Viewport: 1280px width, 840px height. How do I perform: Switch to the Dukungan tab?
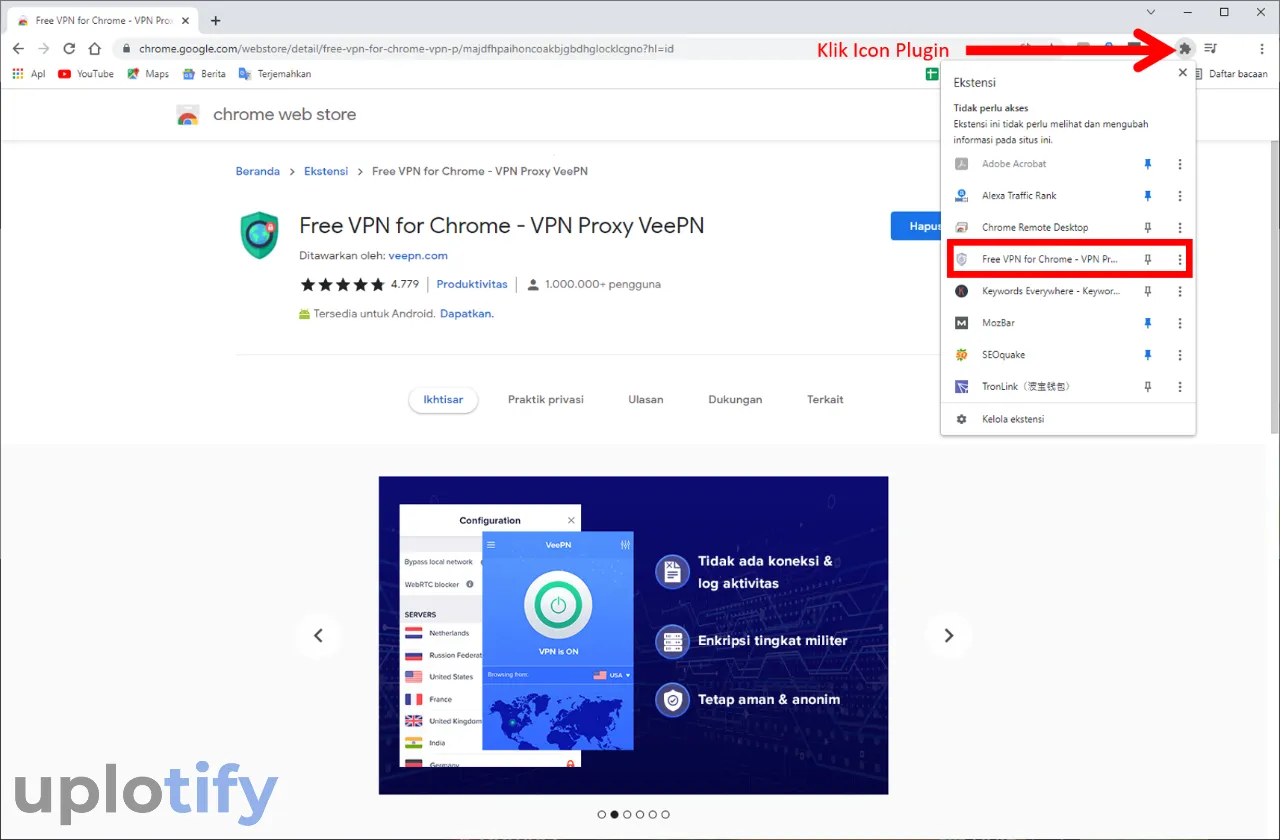735,400
